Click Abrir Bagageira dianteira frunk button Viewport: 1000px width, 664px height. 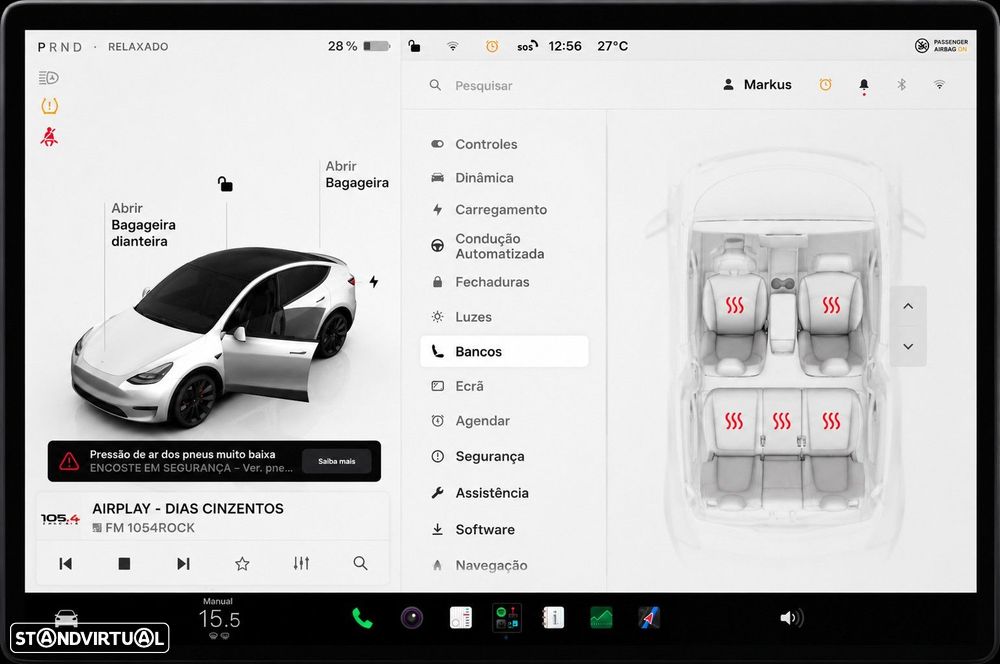pyautogui.click(x=143, y=225)
